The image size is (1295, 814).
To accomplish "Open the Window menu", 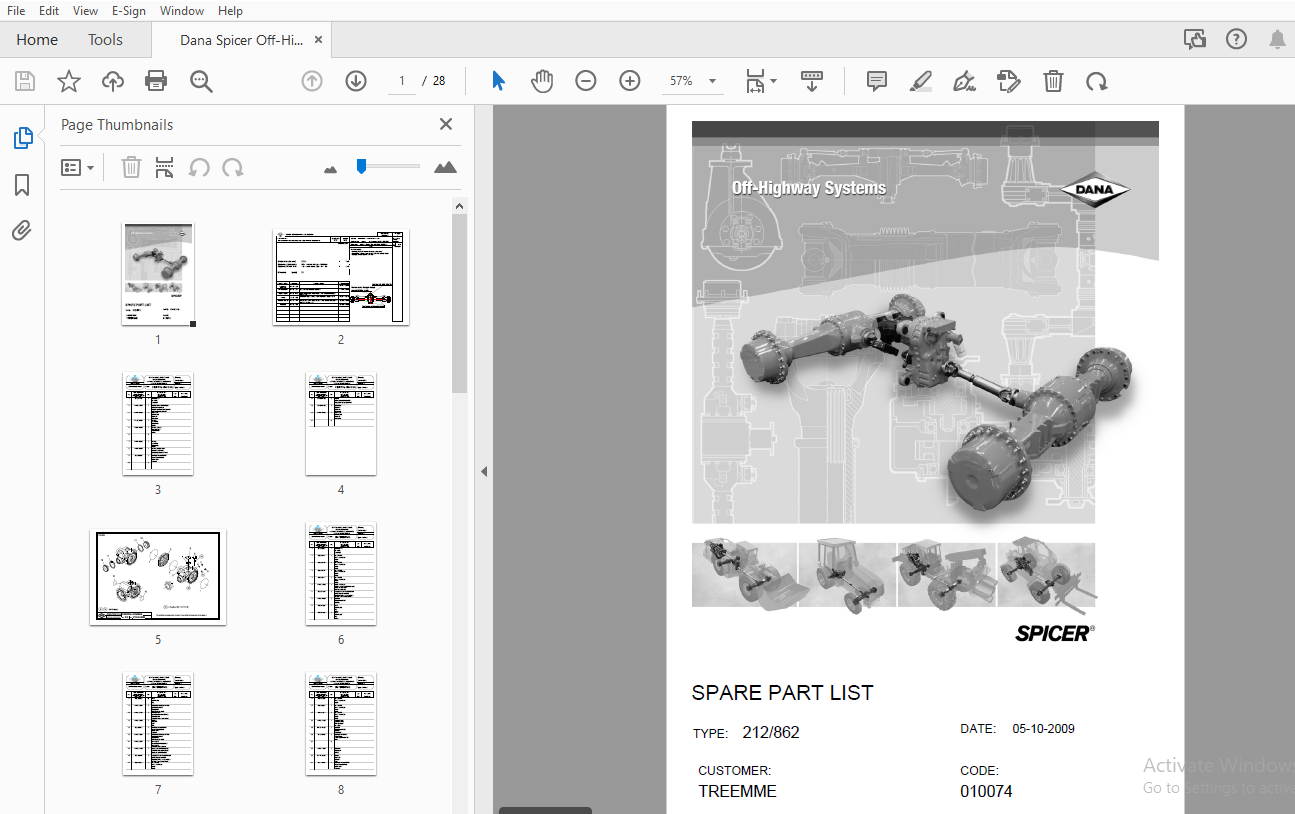I will [x=182, y=10].
